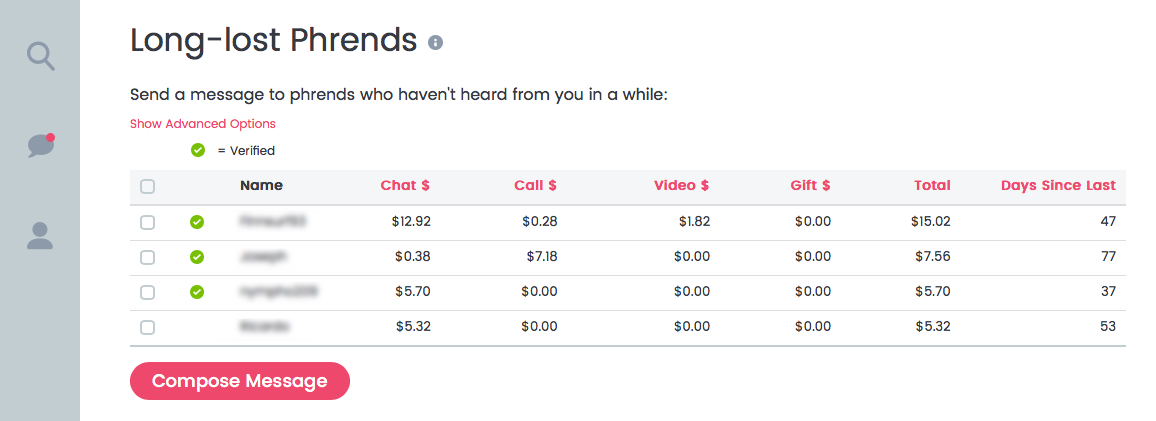This screenshot has width=1156, height=421.
Task: Open the chat messages icon with notification
Action: [x=41, y=145]
